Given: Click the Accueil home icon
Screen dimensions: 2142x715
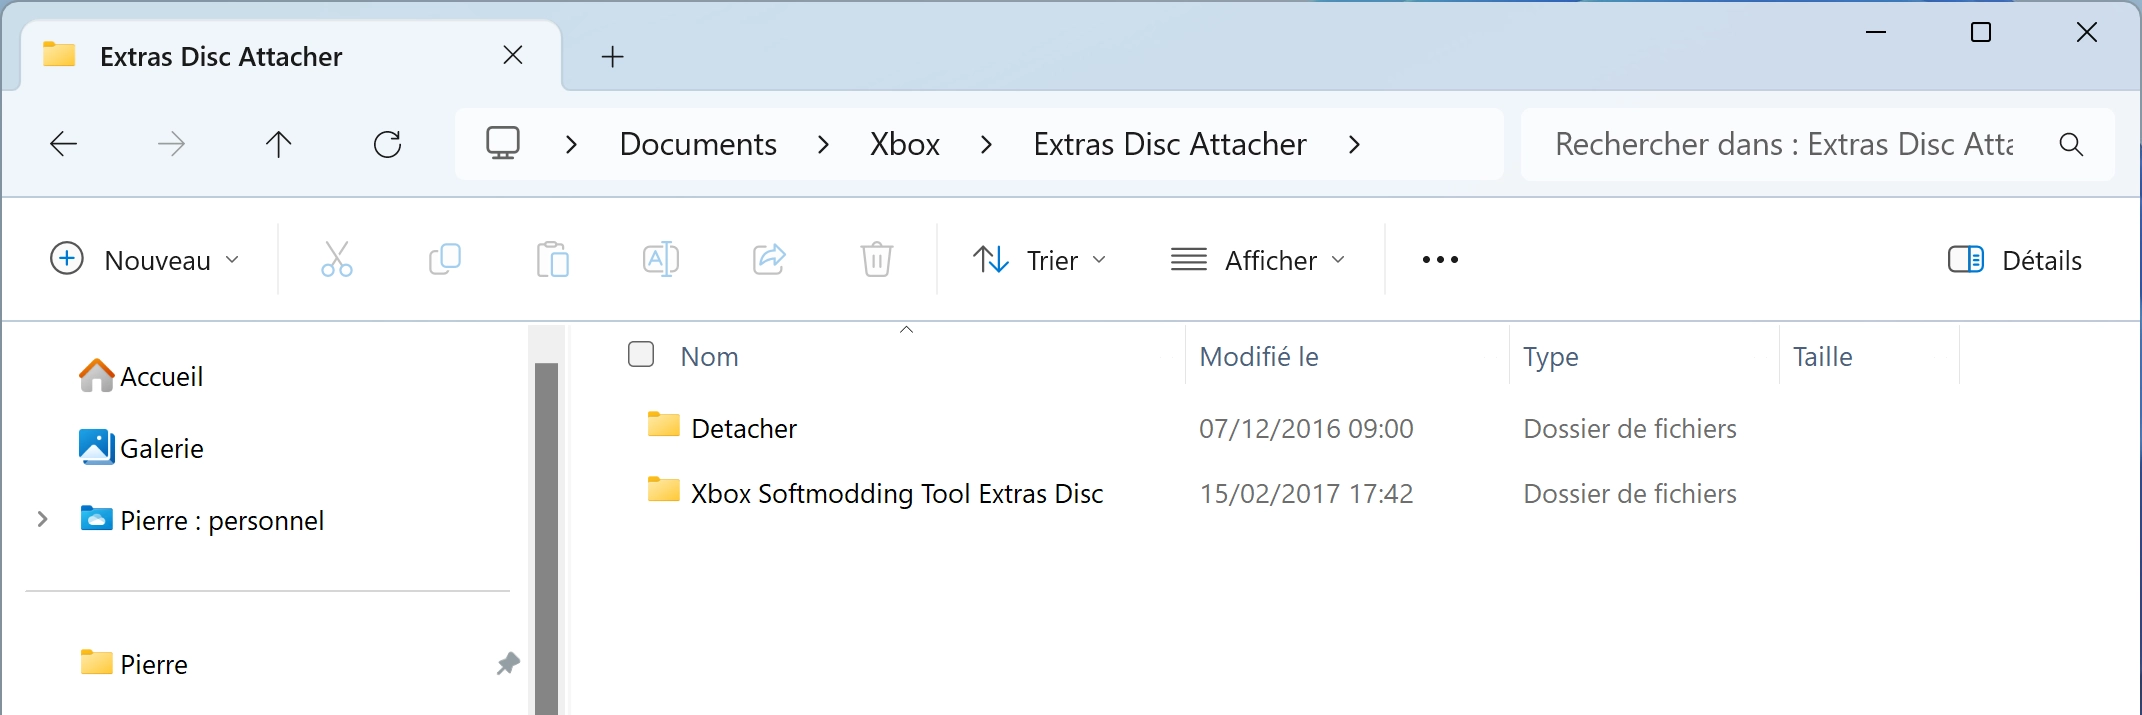Looking at the screenshot, I should 97,375.
